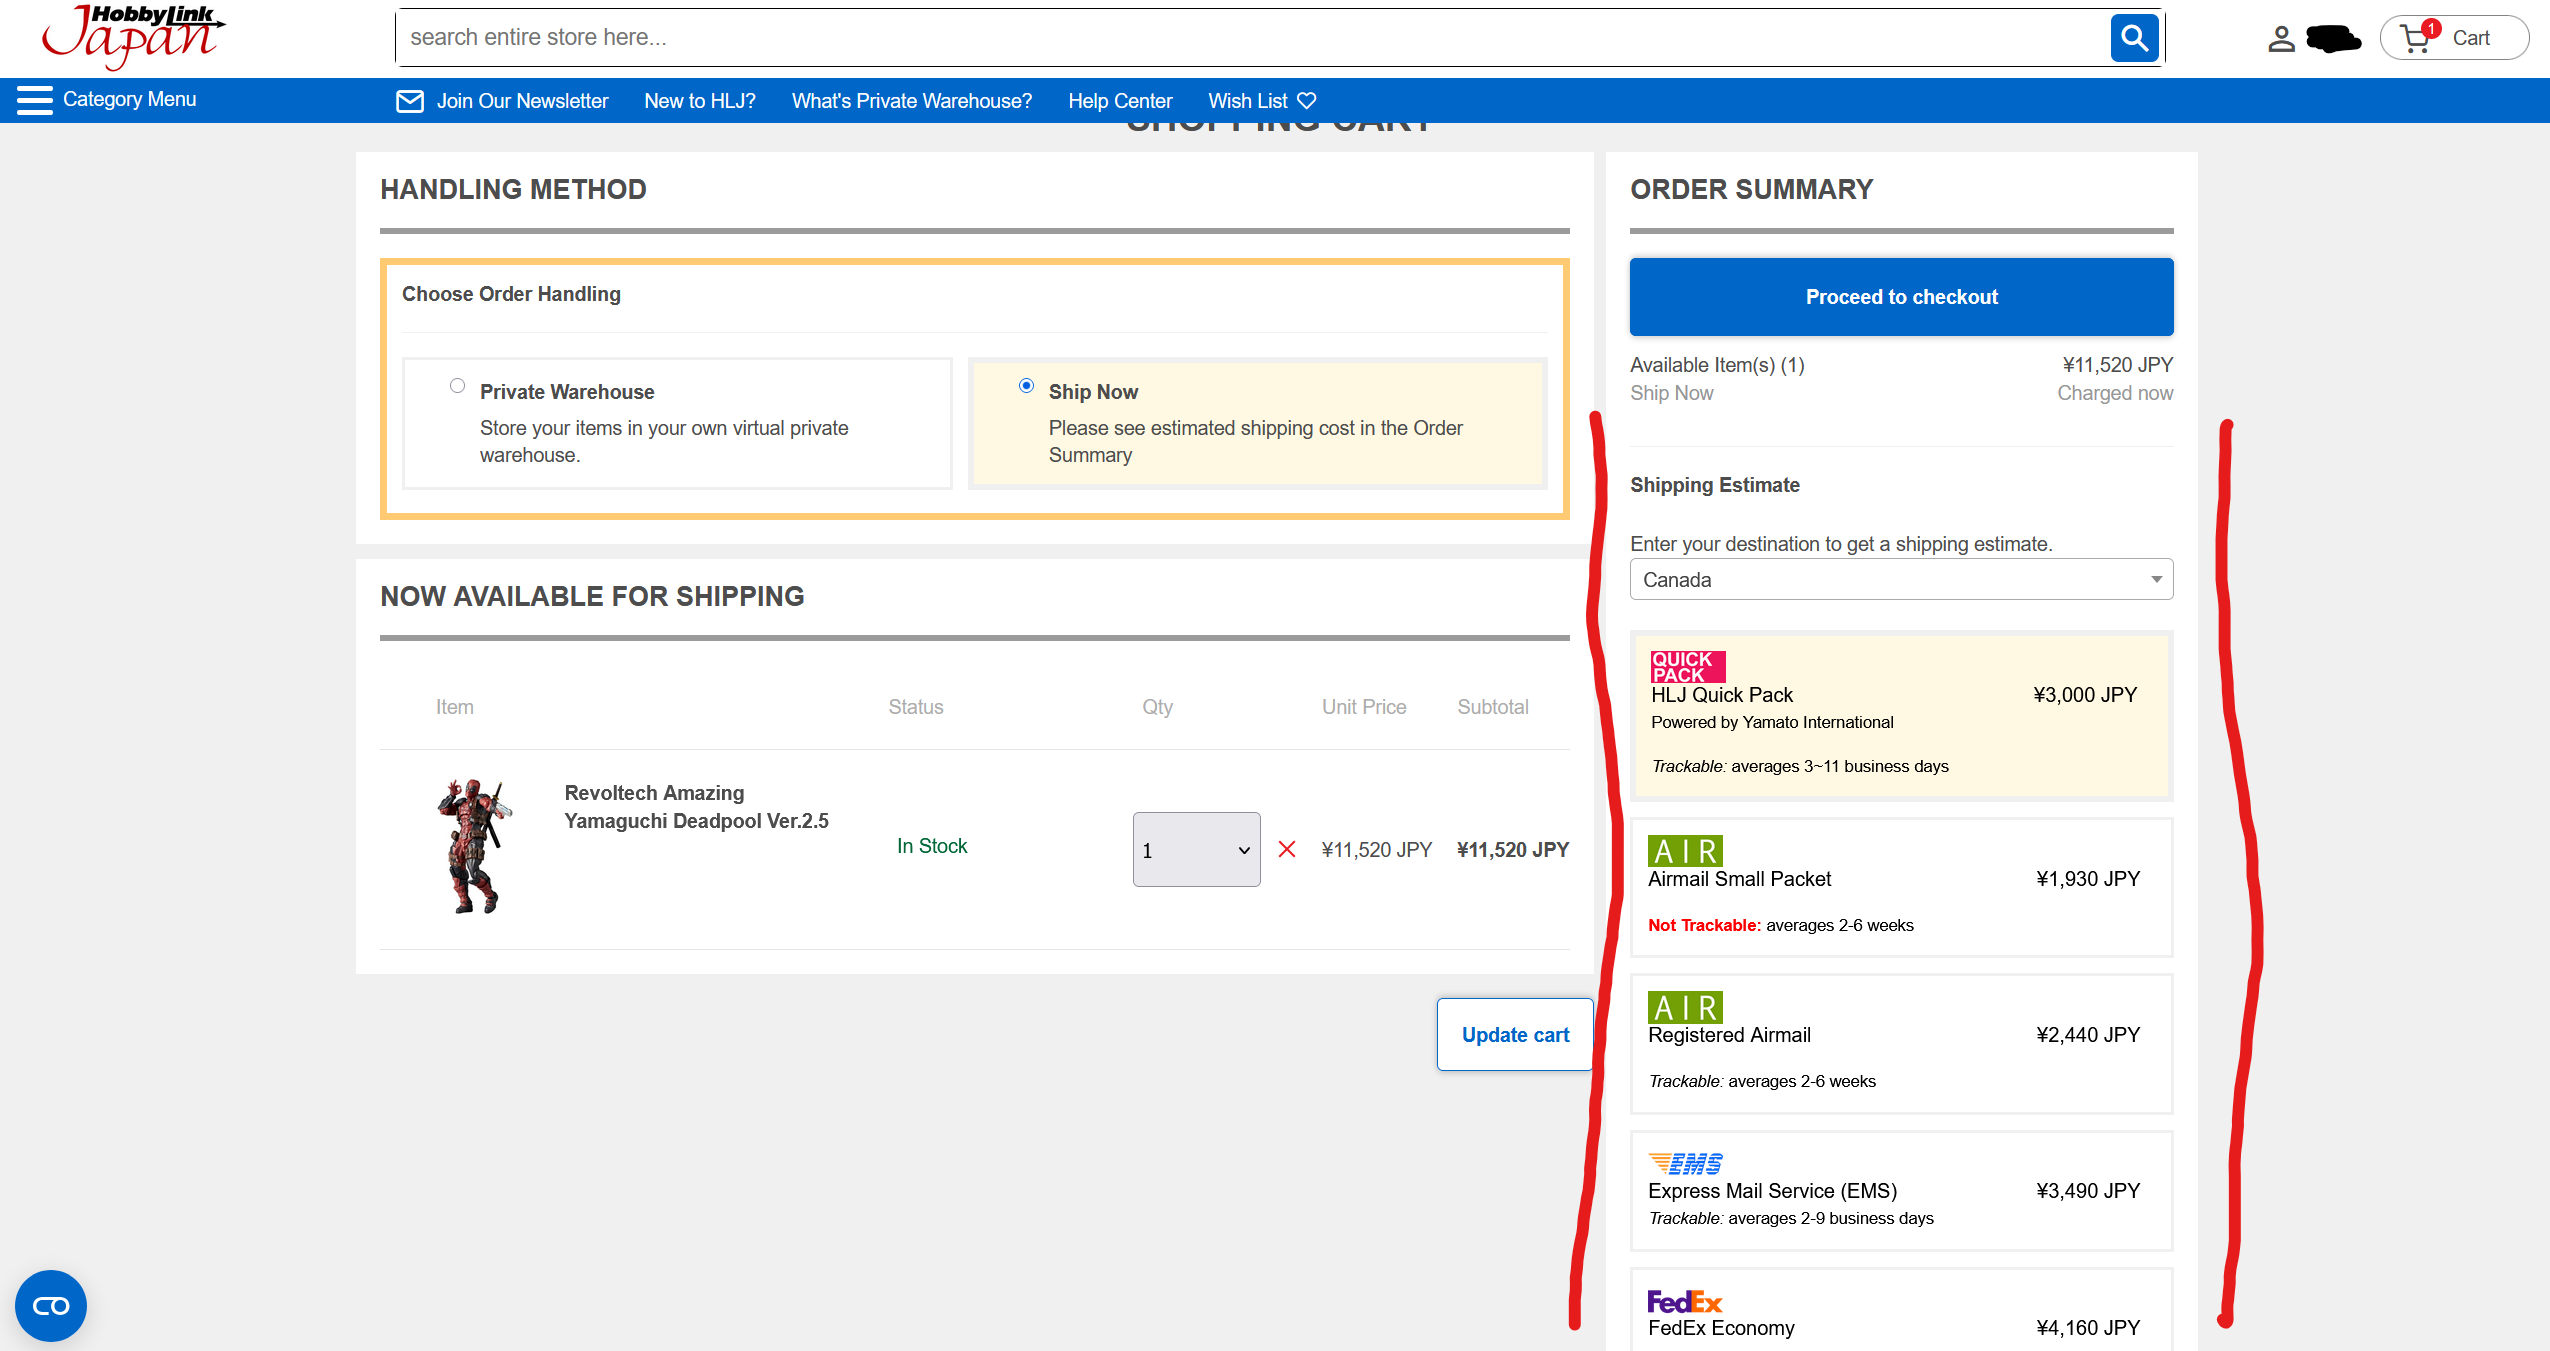2550x1351 pixels.
Task: Click the Update cart button
Action: [1514, 1035]
